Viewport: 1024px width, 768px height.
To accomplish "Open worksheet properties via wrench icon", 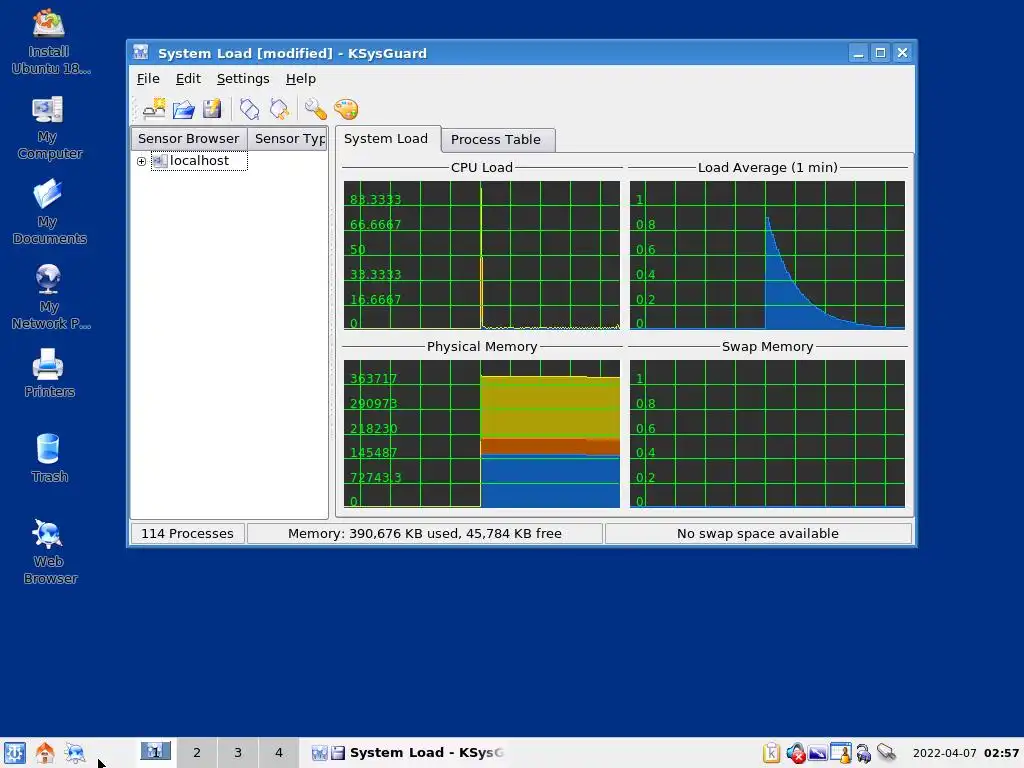I will pos(315,109).
